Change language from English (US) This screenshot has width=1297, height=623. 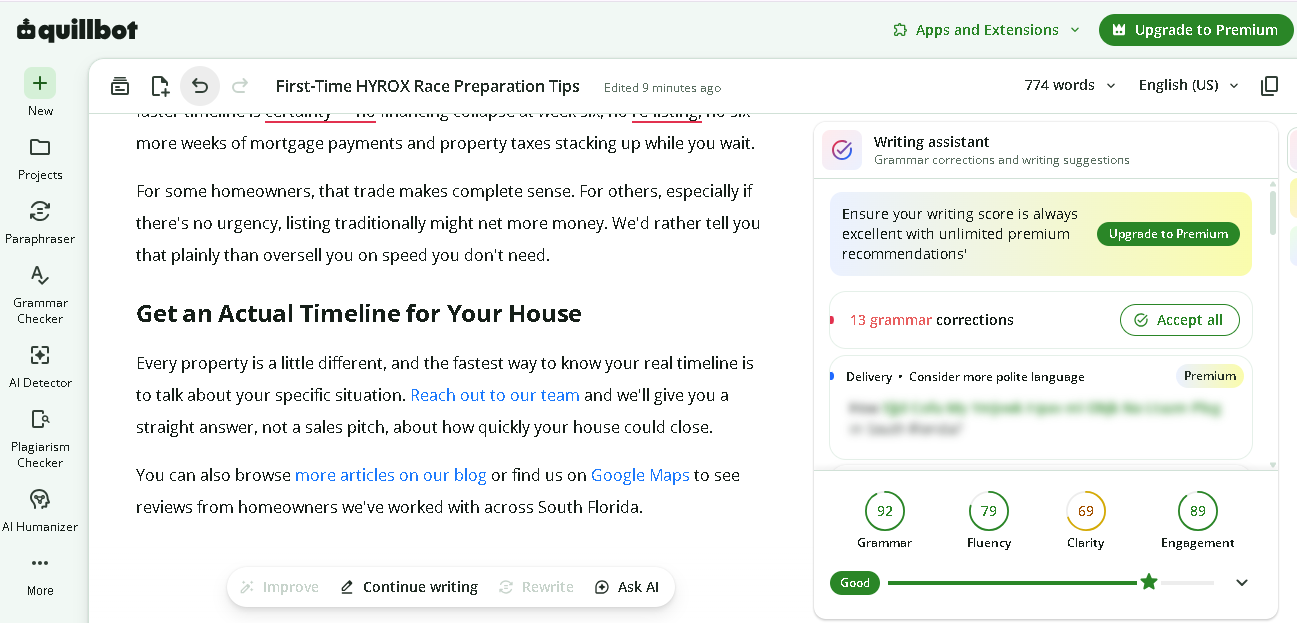1189,85
